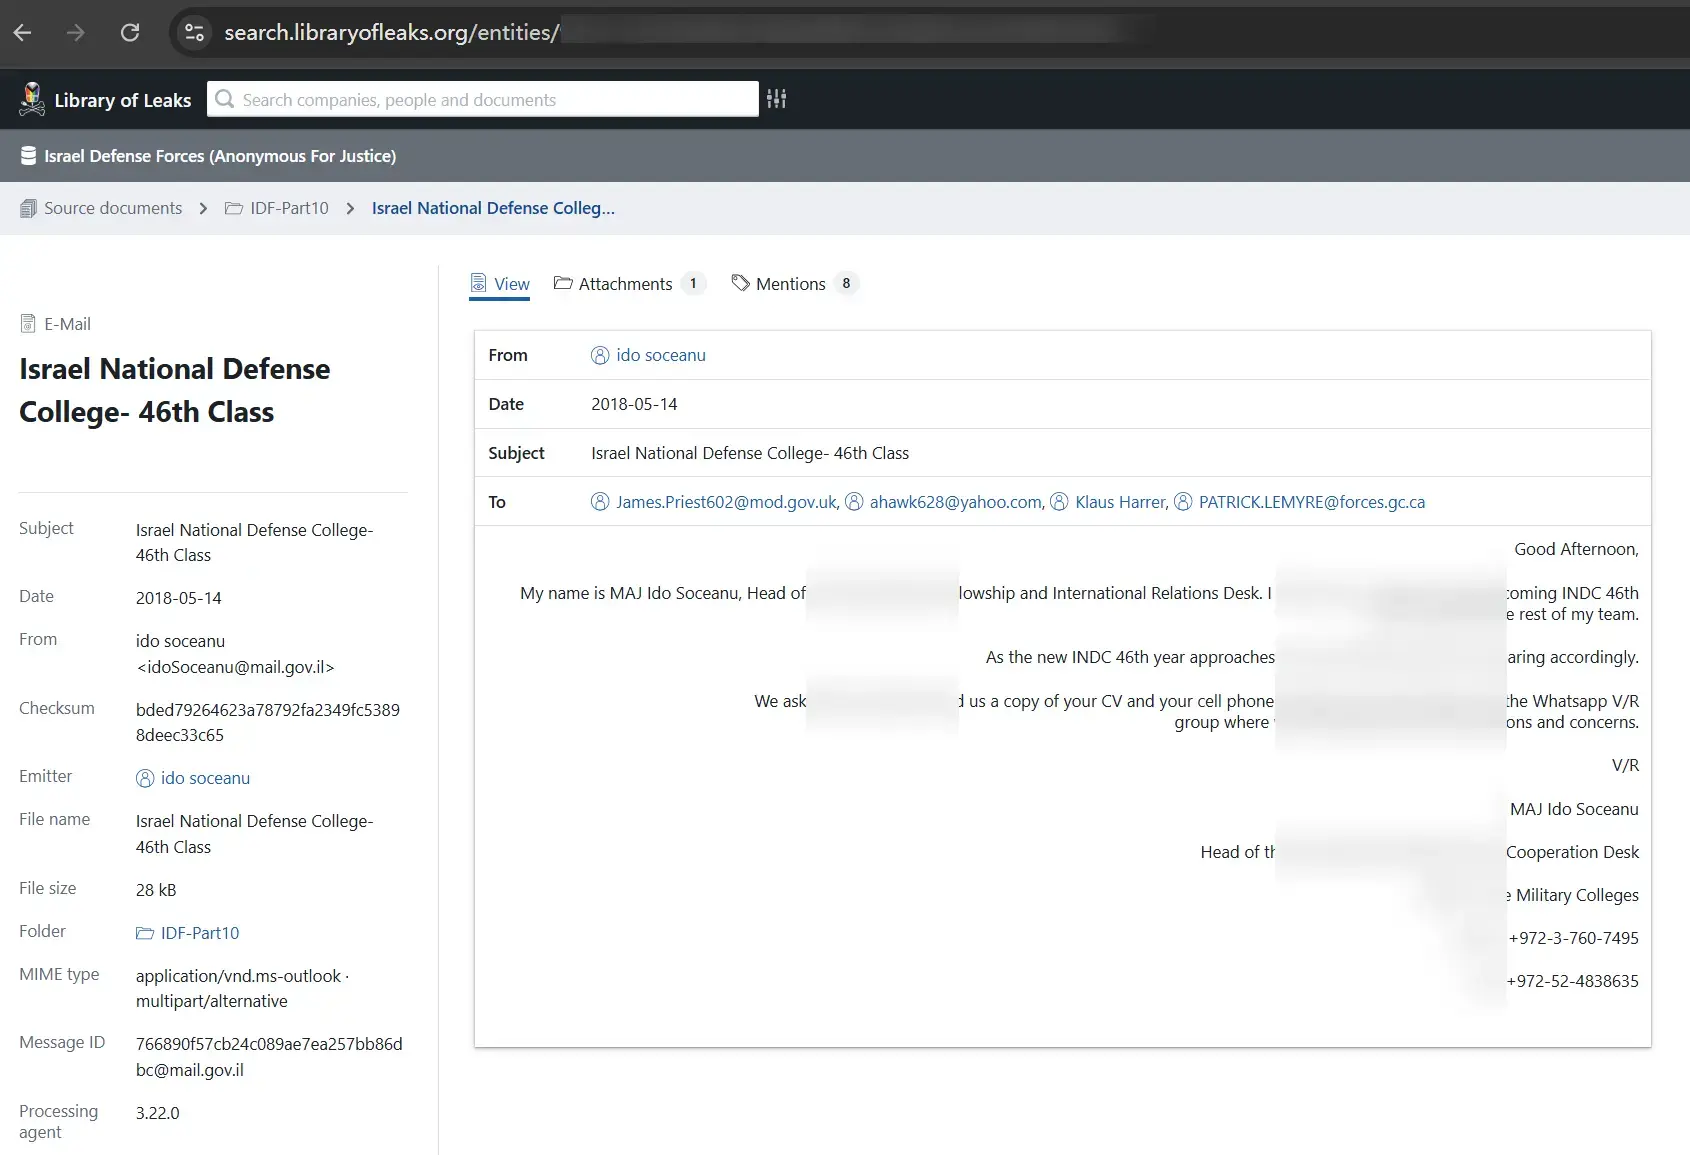1690x1155 pixels.
Task: Select the idoSoceanu@mail.gov.il address text
Action: (x=235, y=667)
